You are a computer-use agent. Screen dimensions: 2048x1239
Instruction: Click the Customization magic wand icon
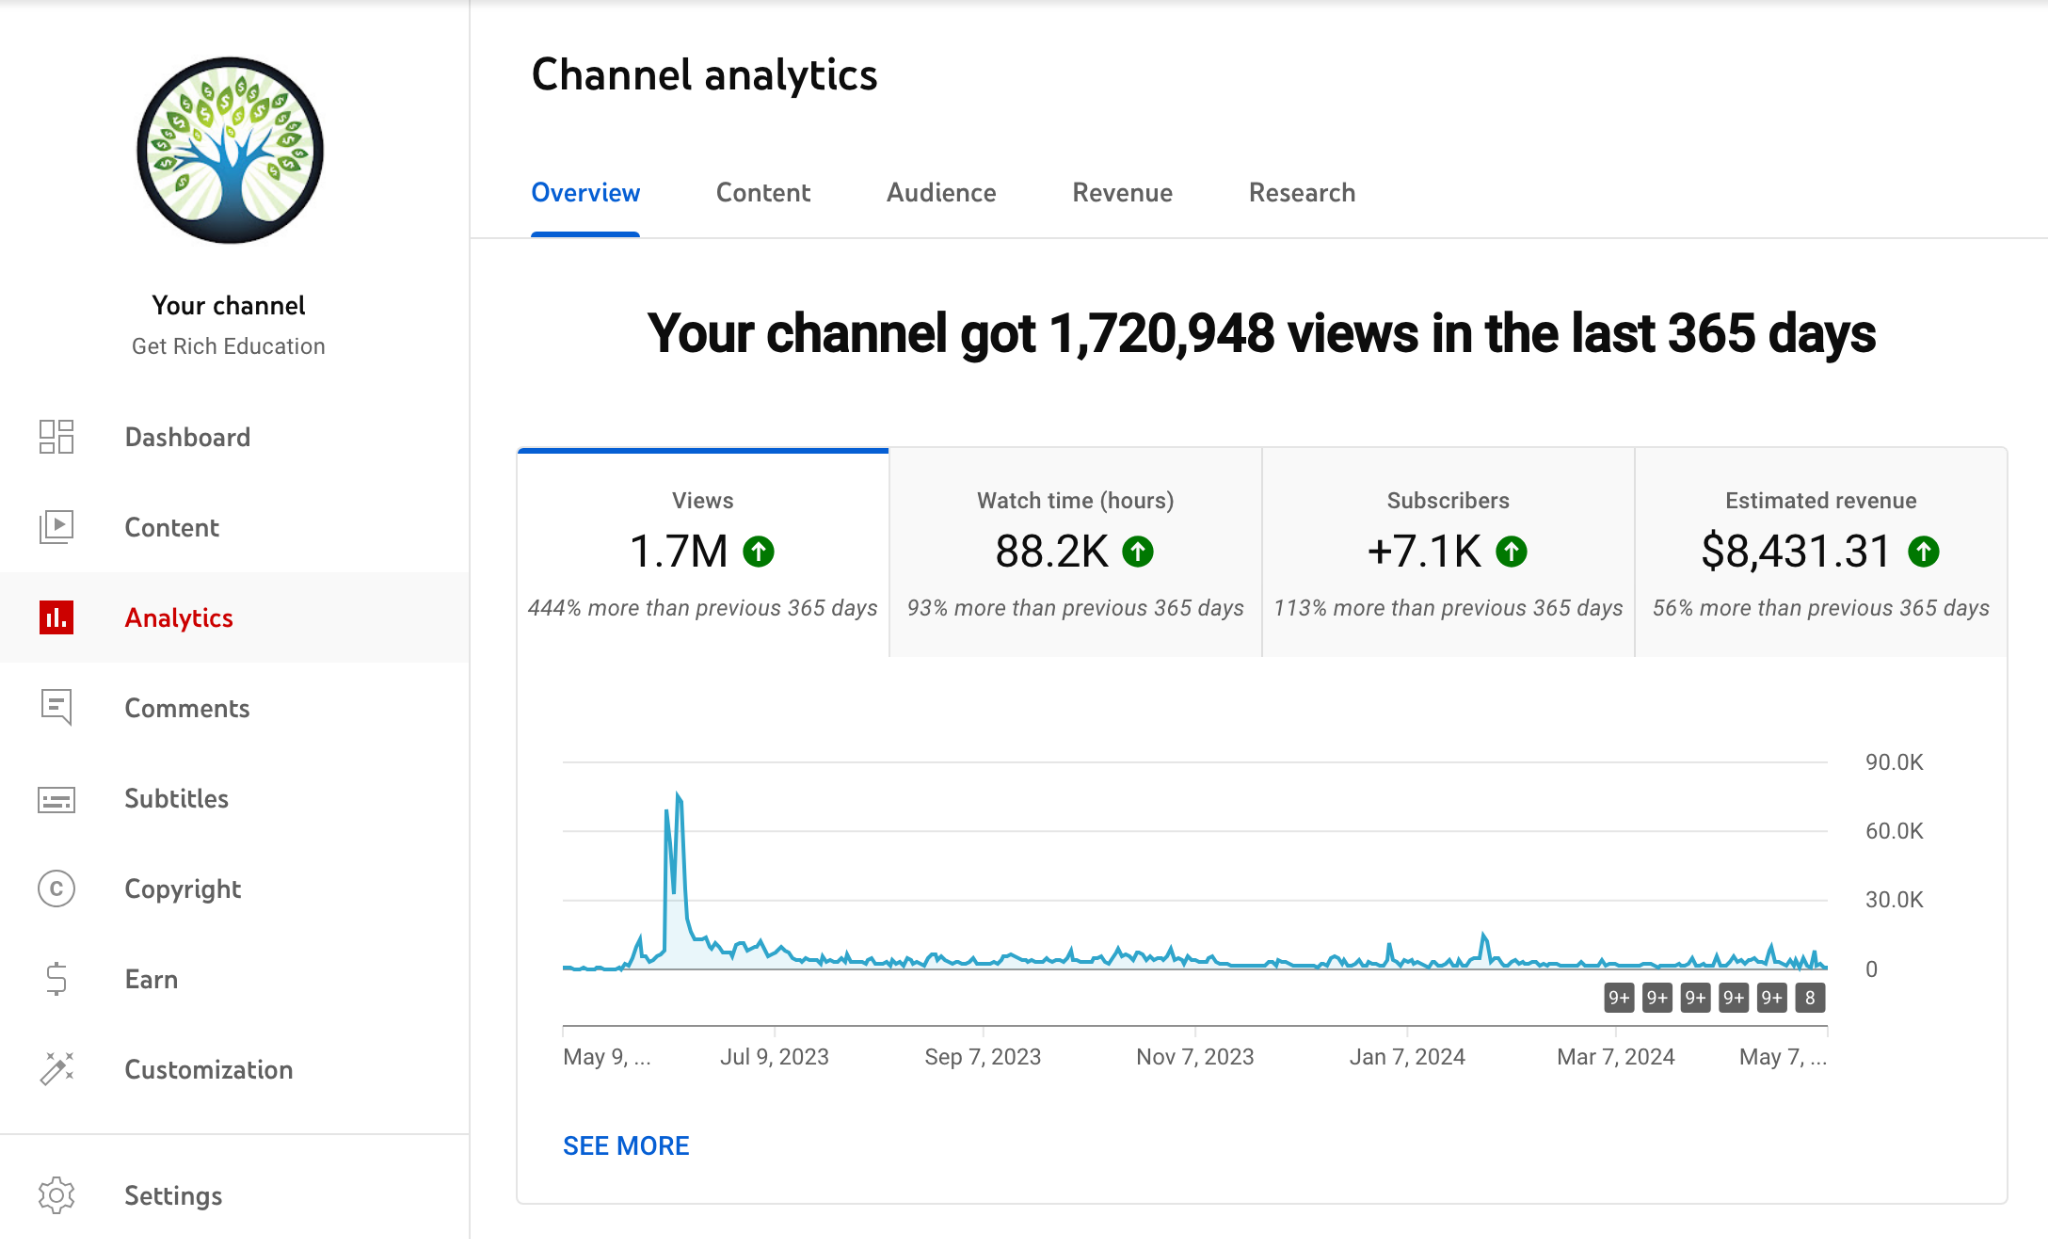click(56, 1068)
